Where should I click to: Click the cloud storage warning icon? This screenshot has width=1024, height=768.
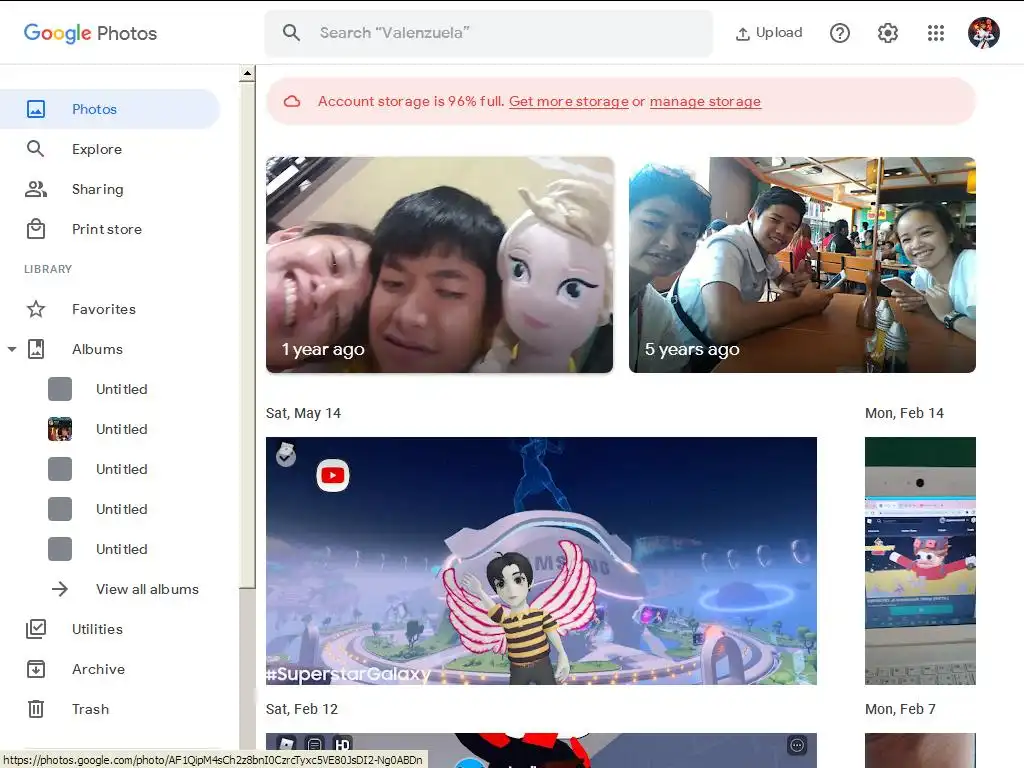click(292, 101)
